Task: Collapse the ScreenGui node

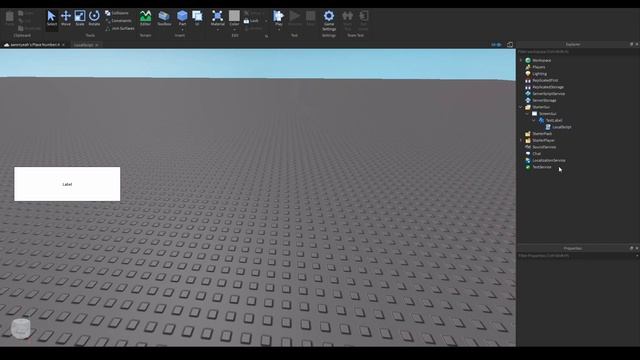Action: (527, 114)
